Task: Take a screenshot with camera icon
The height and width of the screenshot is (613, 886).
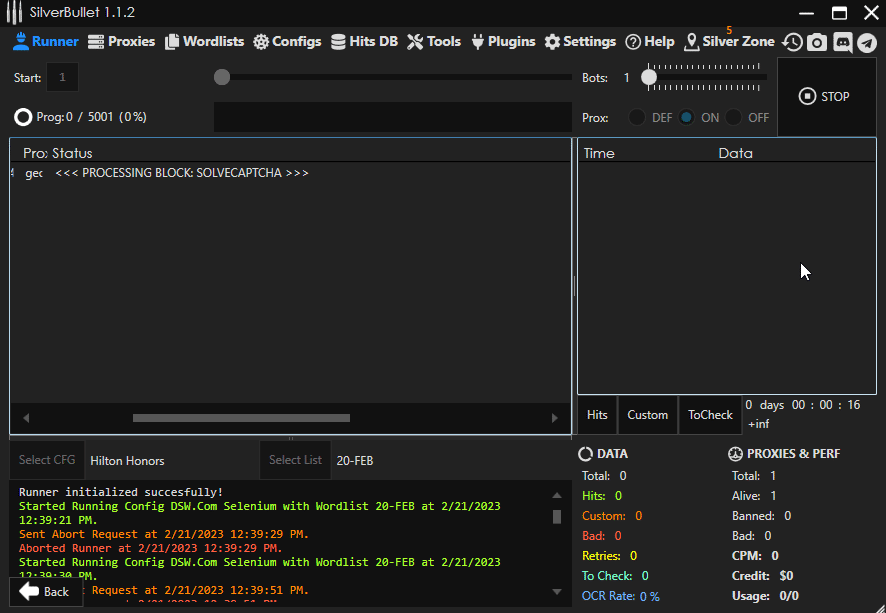Action: 817,42
